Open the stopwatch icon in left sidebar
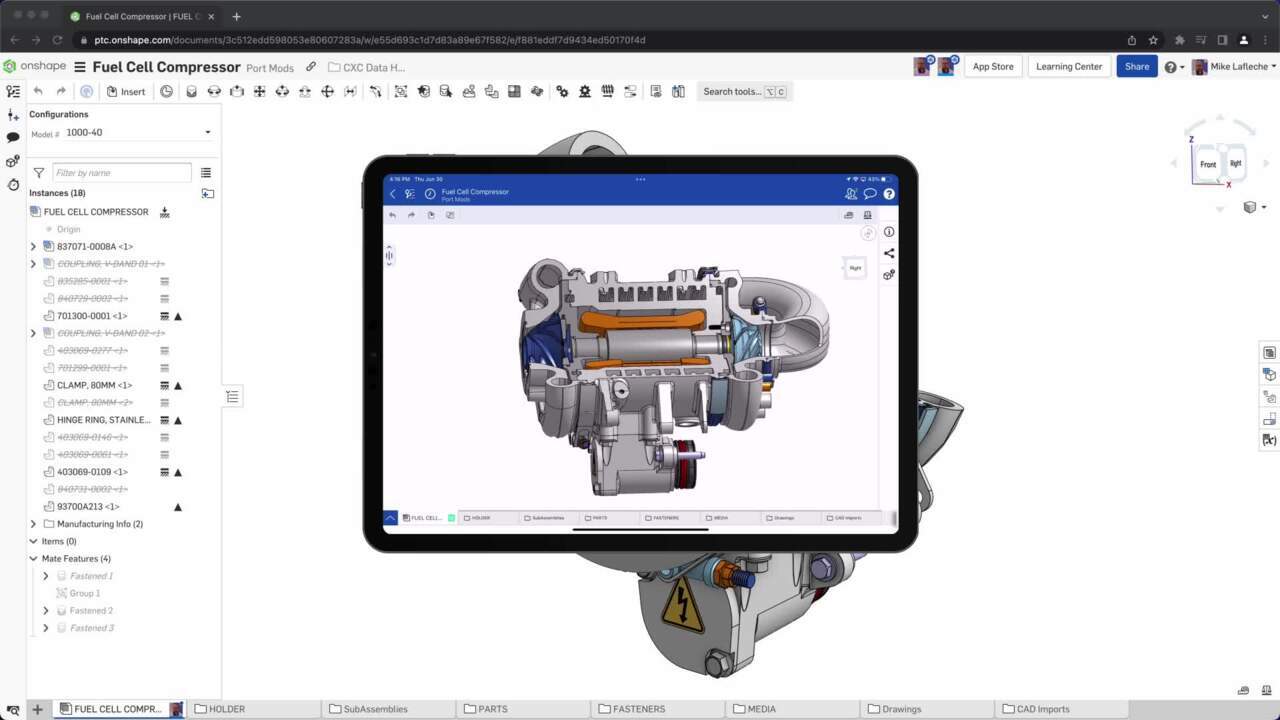This screenshot has height=720, width=1280. click(13, 185)
